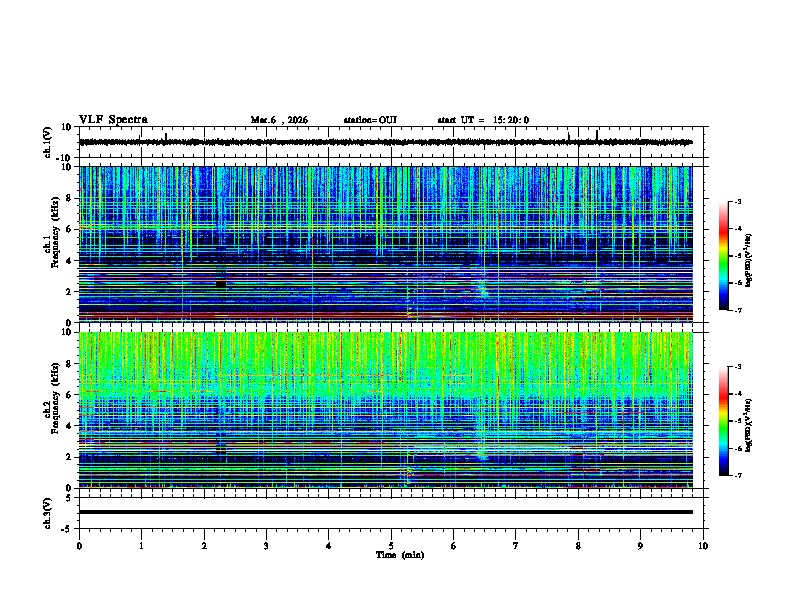Viewport: 792px width, 612px height.
Task: Click the ch.1 spectrogram color scale bar
Action: click(723, 256)
